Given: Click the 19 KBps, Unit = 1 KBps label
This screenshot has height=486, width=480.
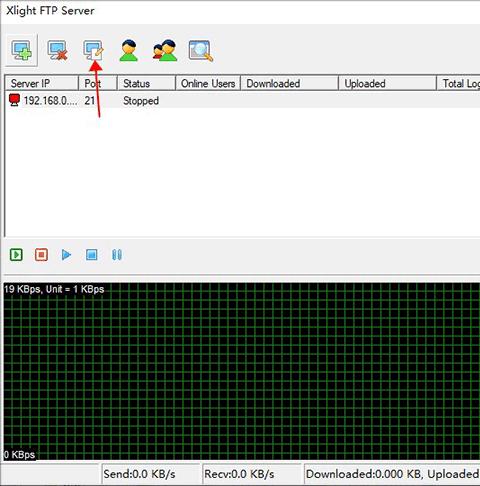Looking at the screenshot, I should [x=54, y=289].
